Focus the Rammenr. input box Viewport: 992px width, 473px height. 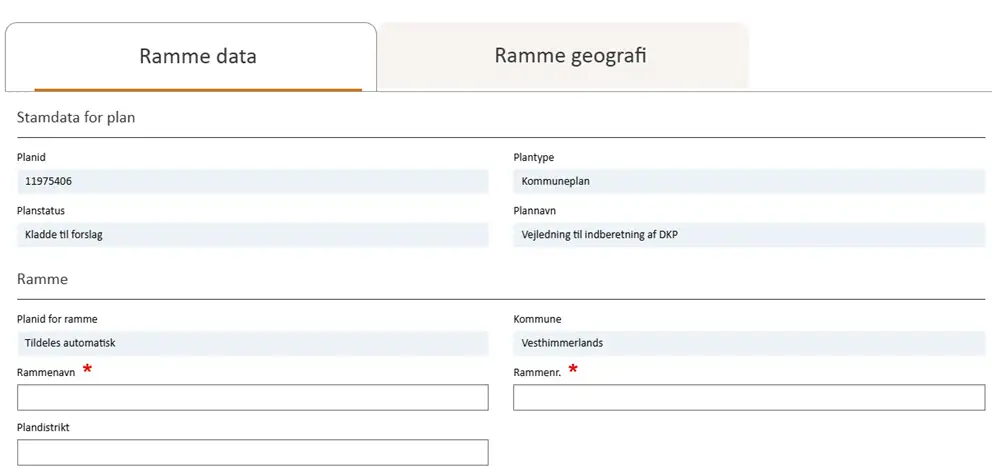(x=748, y=397)
